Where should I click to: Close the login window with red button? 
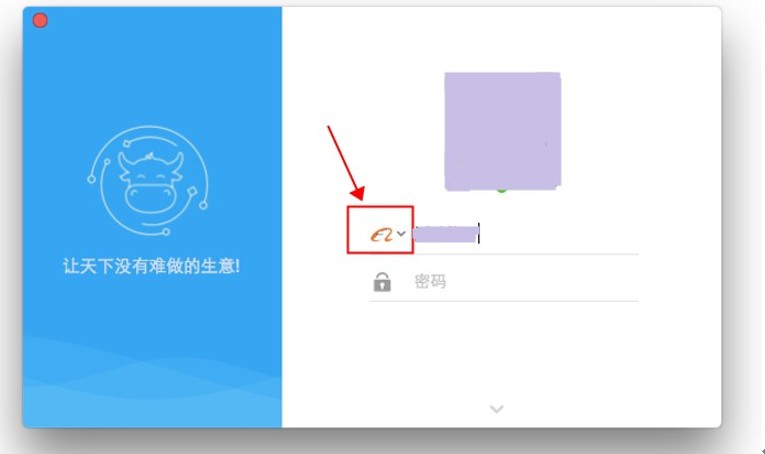coord(40,20)
